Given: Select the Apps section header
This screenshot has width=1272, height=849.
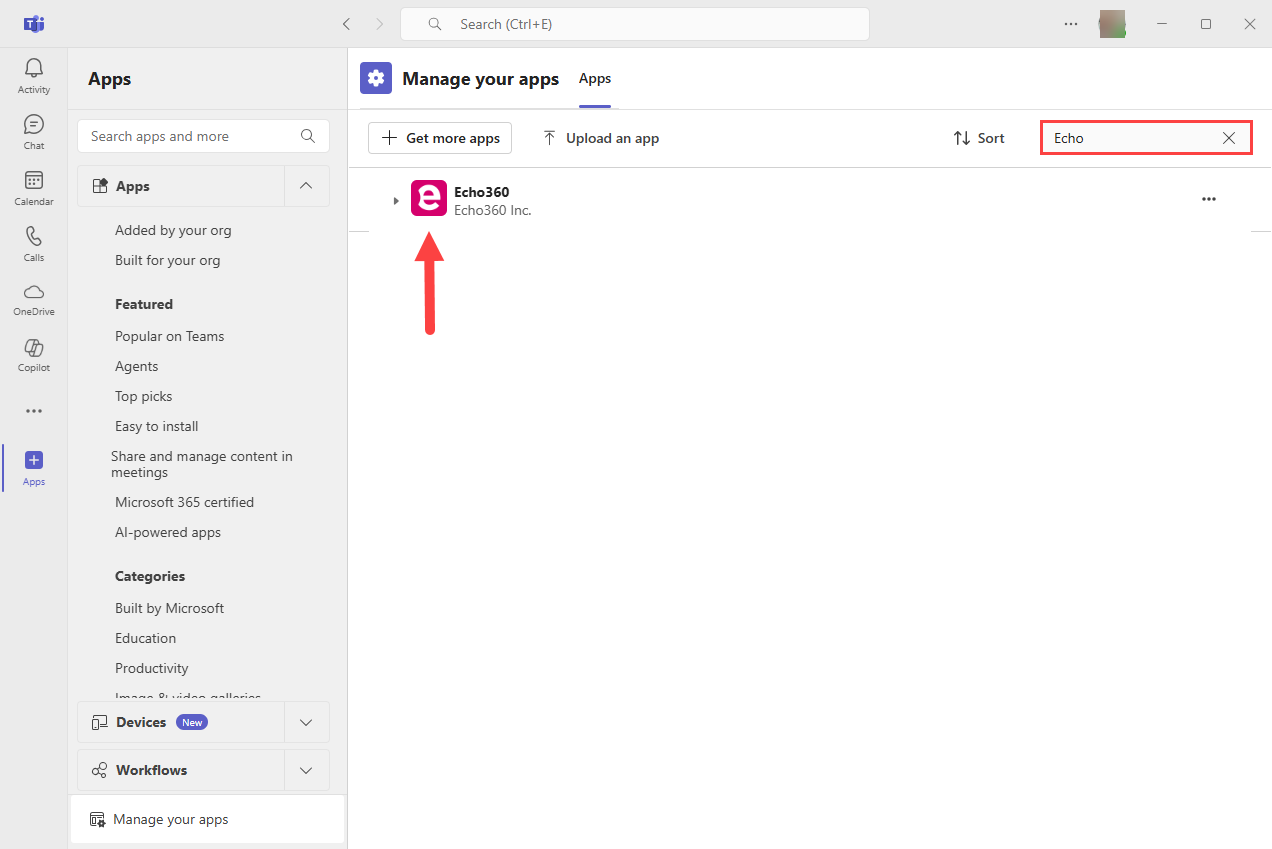Looking at the screenshot, I should (x=181, y=186).
